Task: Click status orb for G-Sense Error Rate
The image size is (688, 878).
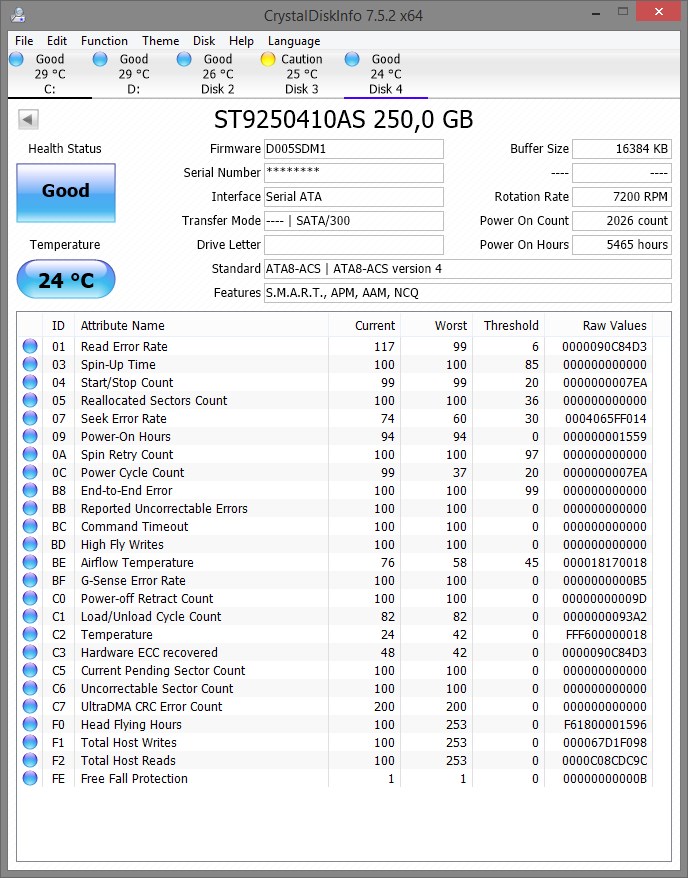Action: tap(30, 580)
